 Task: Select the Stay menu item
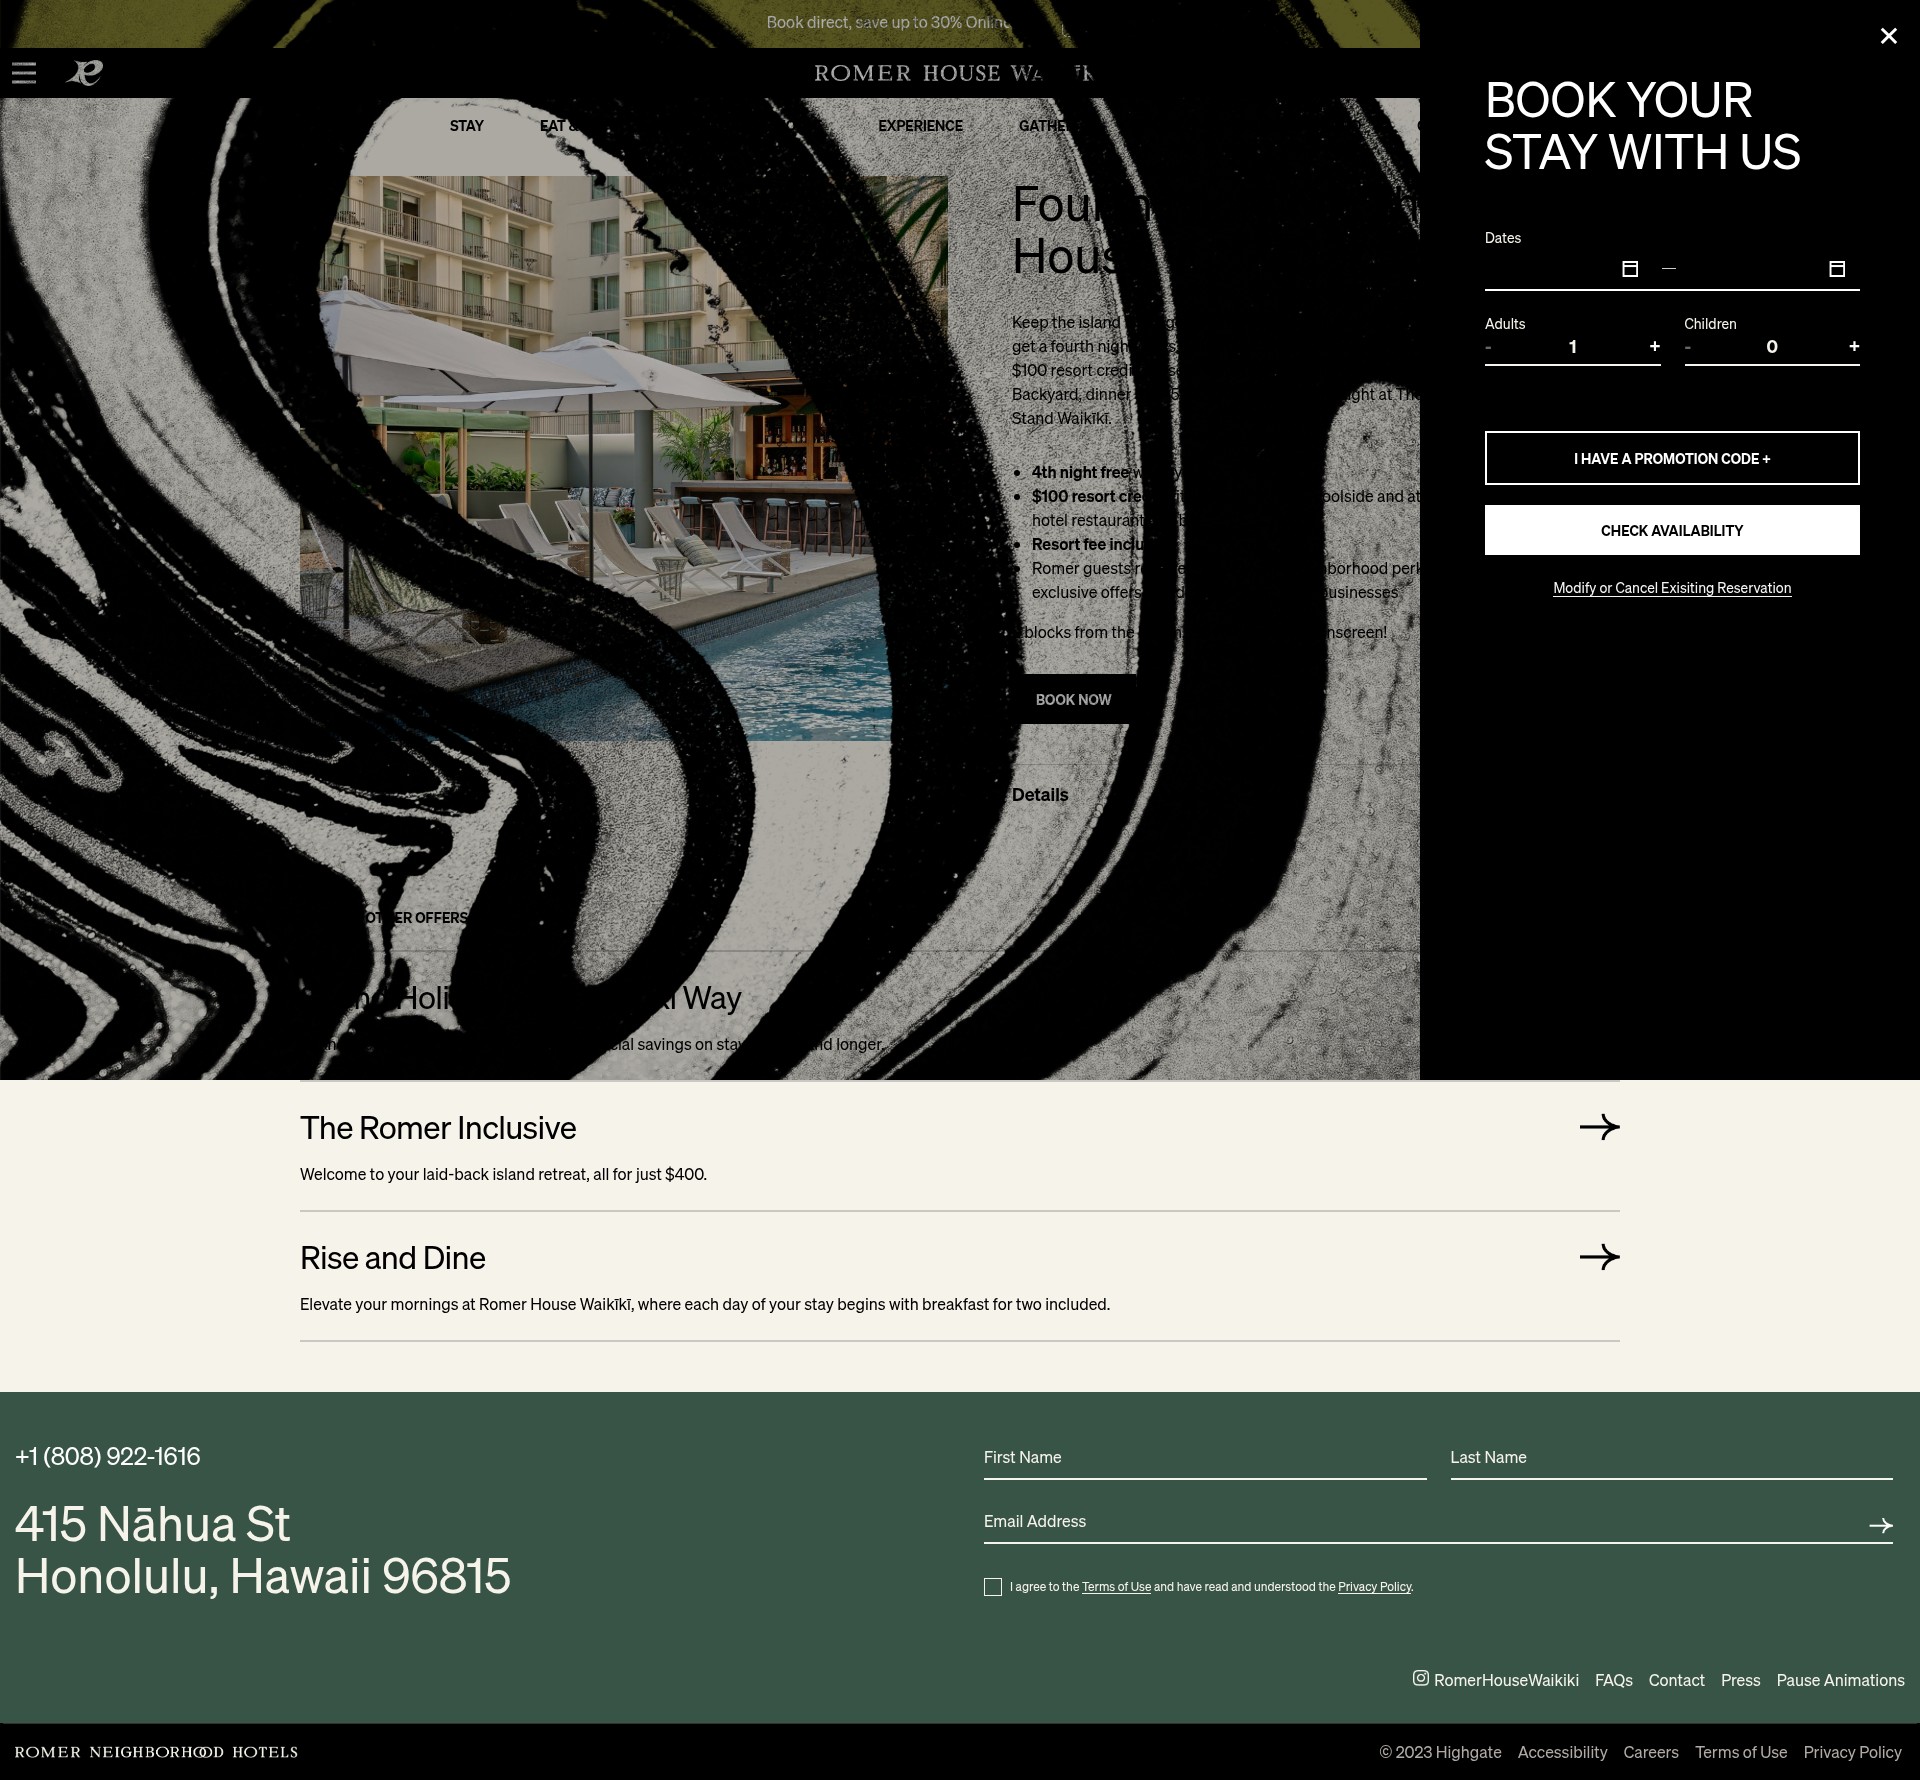[466, 126]
